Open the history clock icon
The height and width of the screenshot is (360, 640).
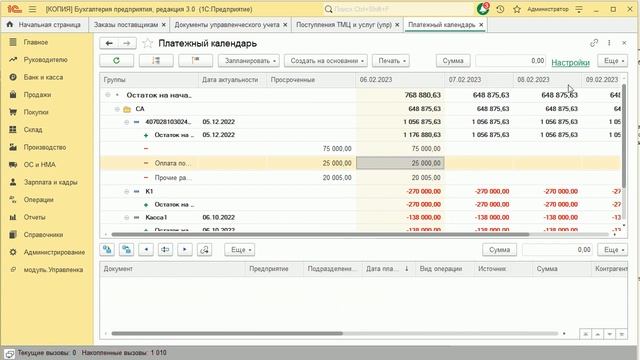click(500, 9)
